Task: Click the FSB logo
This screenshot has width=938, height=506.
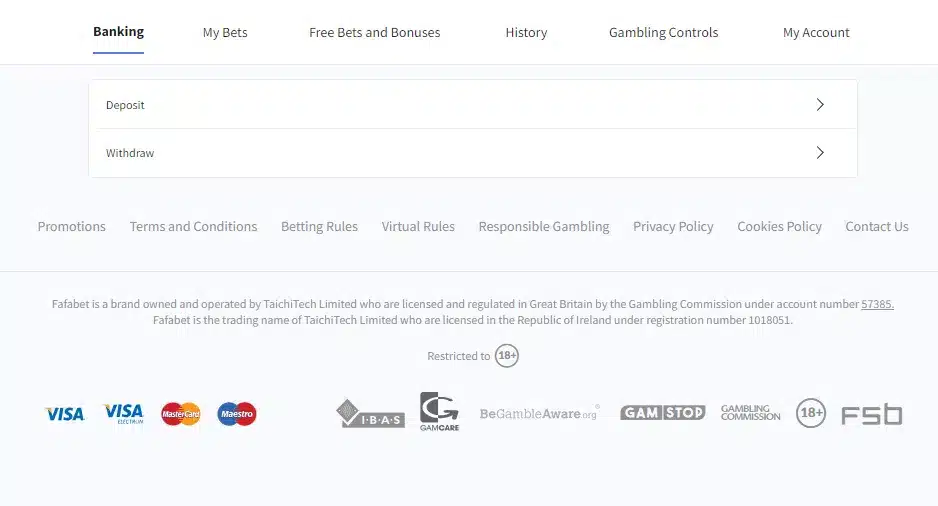Action: point(871,414)
